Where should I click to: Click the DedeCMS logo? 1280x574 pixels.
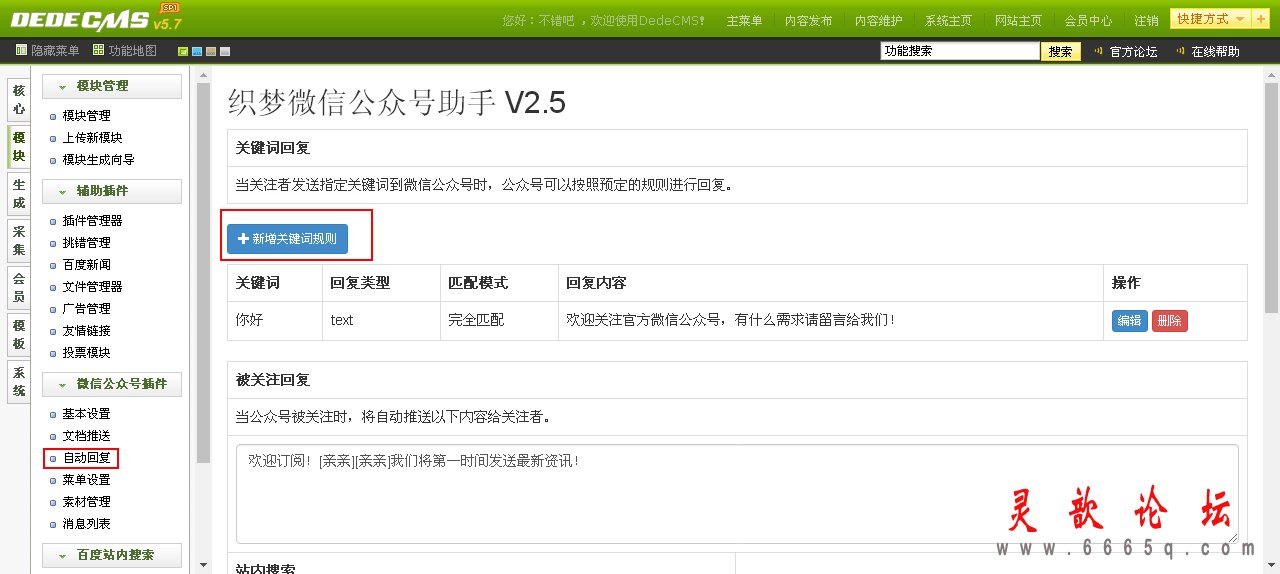tap(96, 18)
